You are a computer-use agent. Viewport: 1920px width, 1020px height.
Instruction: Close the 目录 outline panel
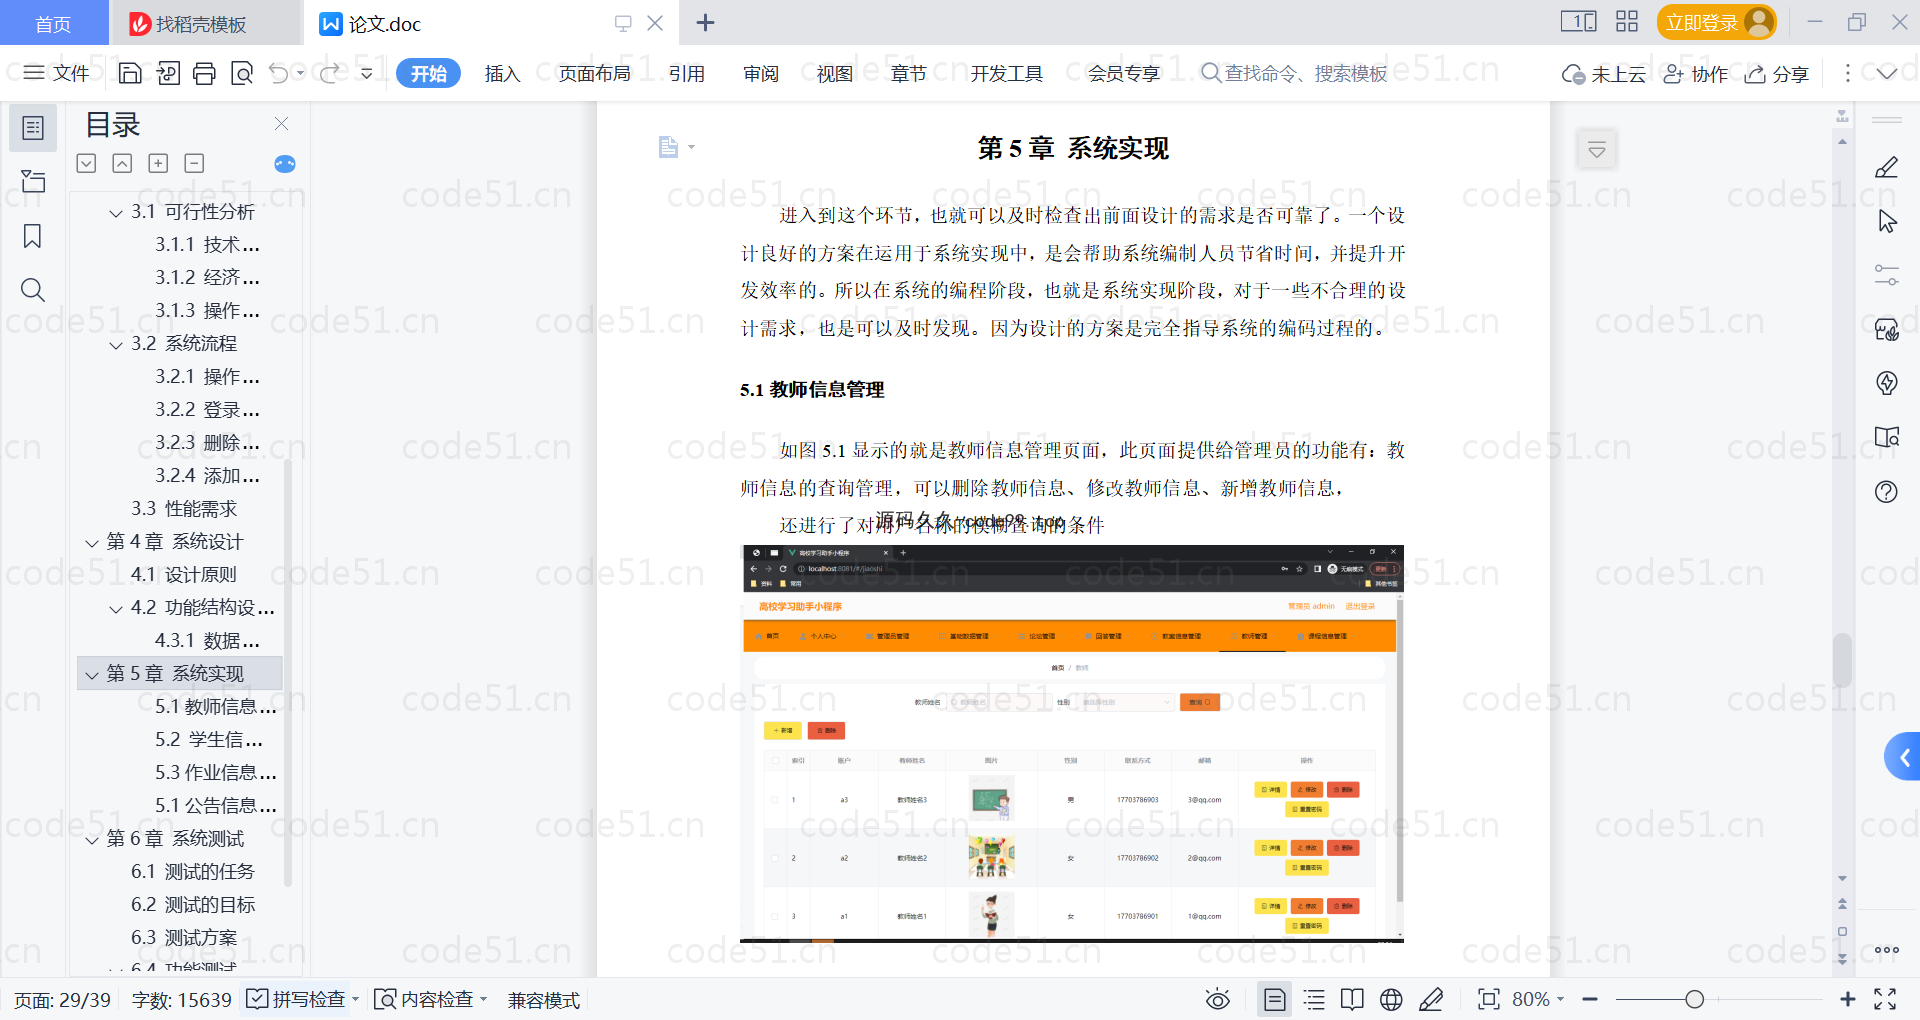[281, 124]
